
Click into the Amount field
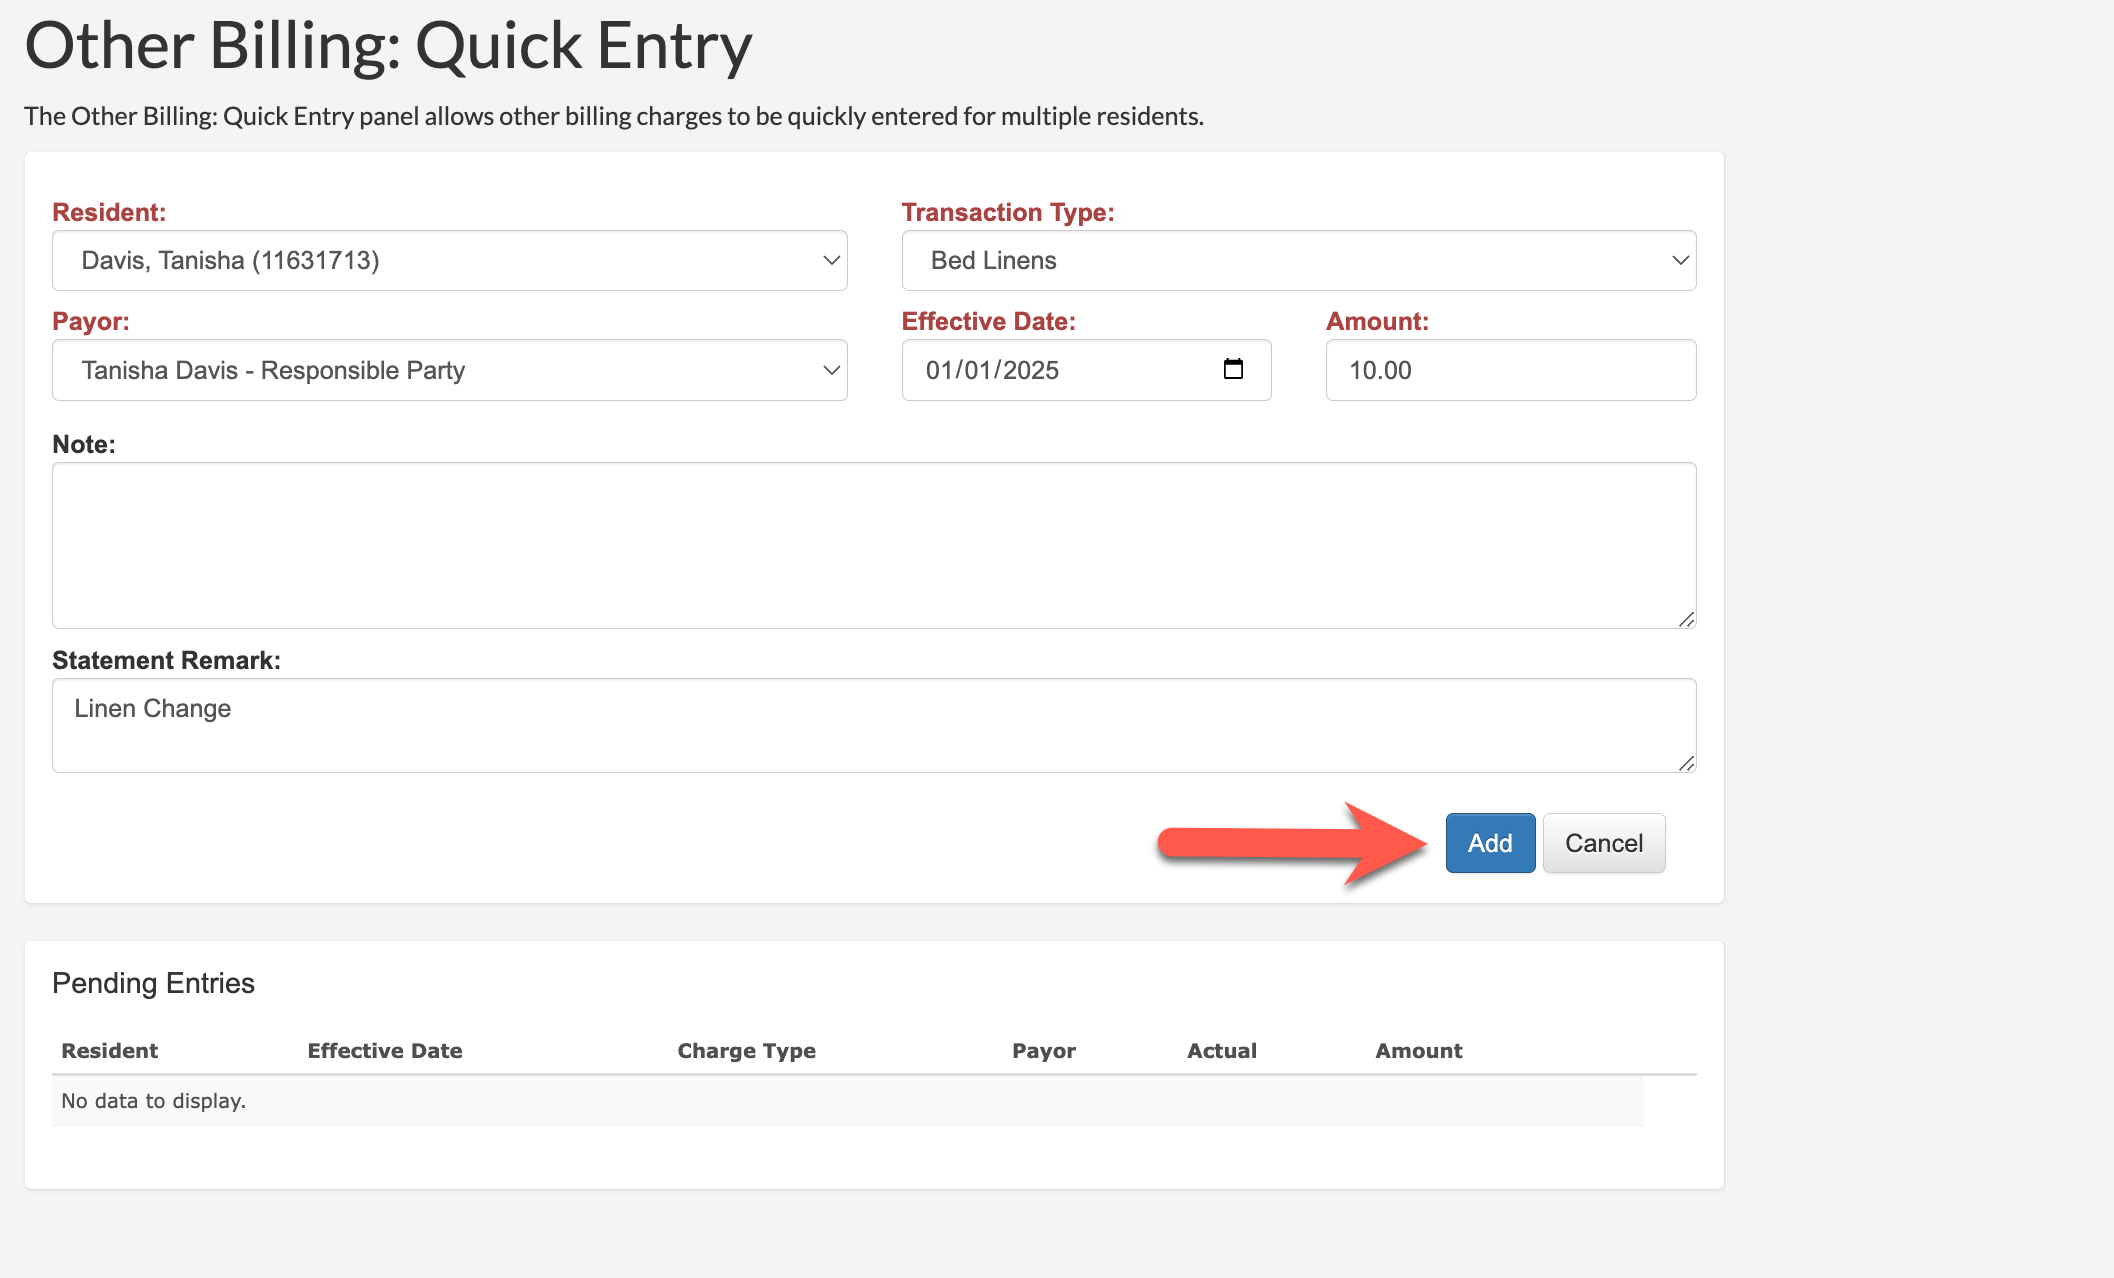pyautogui.click(x=1510, y=370)
